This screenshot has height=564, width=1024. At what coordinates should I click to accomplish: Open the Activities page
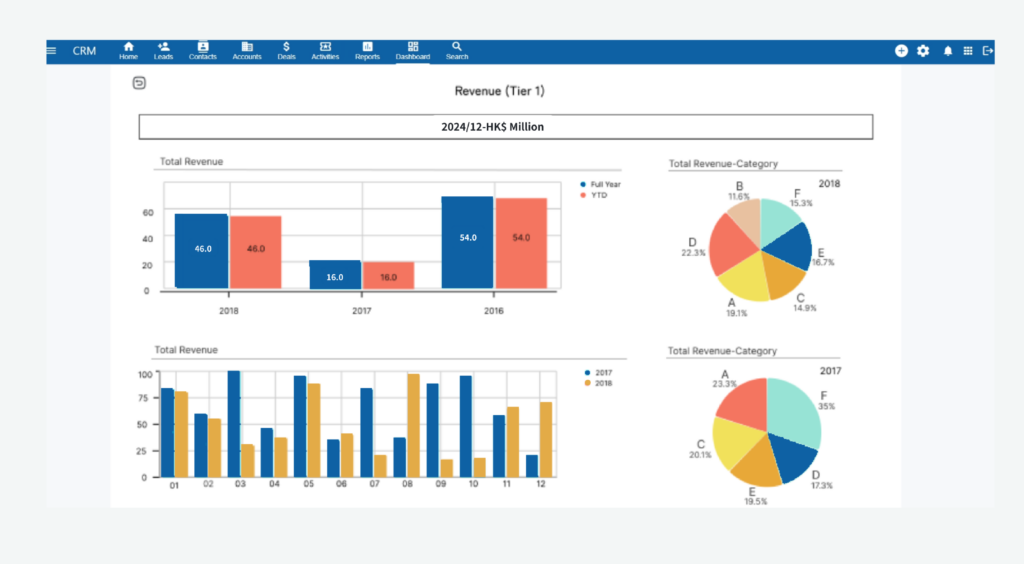325,51
